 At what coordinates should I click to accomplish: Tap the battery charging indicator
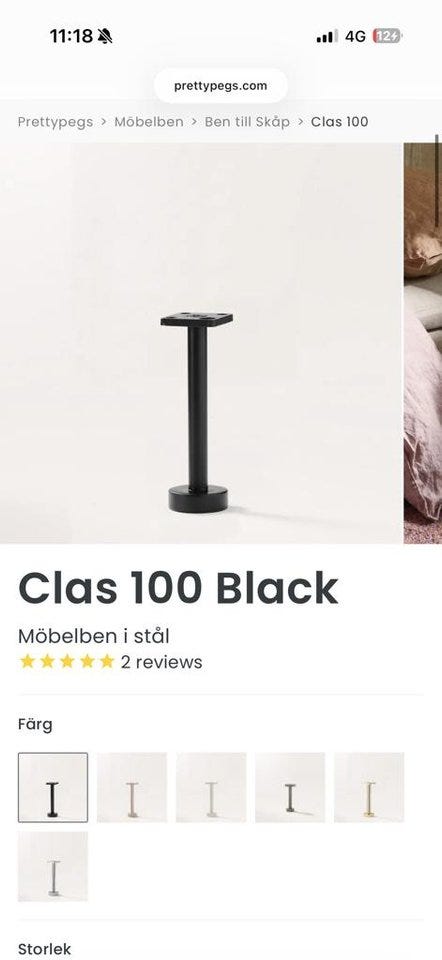click(x=387, y=37)
